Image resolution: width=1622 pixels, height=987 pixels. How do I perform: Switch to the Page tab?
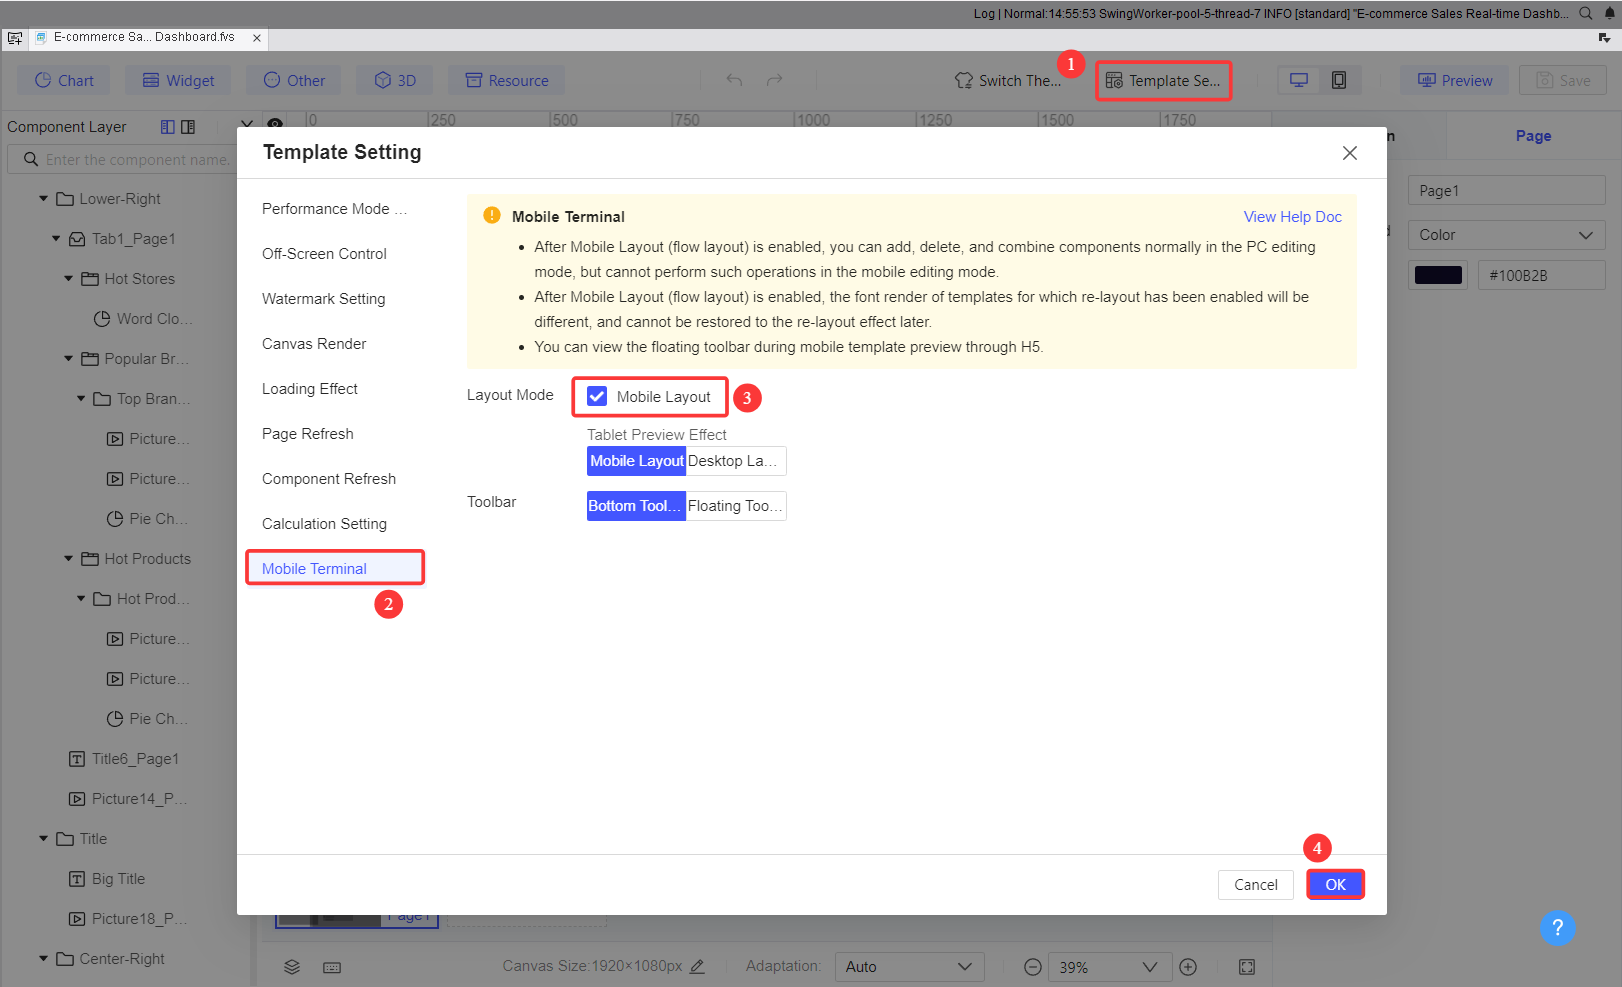pos(1533,135)
